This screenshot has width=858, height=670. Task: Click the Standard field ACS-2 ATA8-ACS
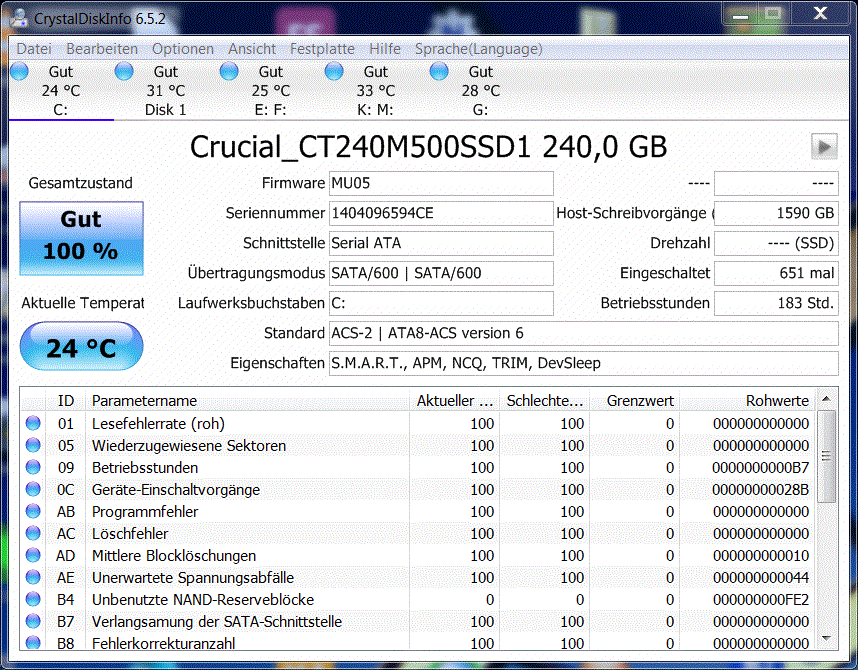[x=583, y=333]
